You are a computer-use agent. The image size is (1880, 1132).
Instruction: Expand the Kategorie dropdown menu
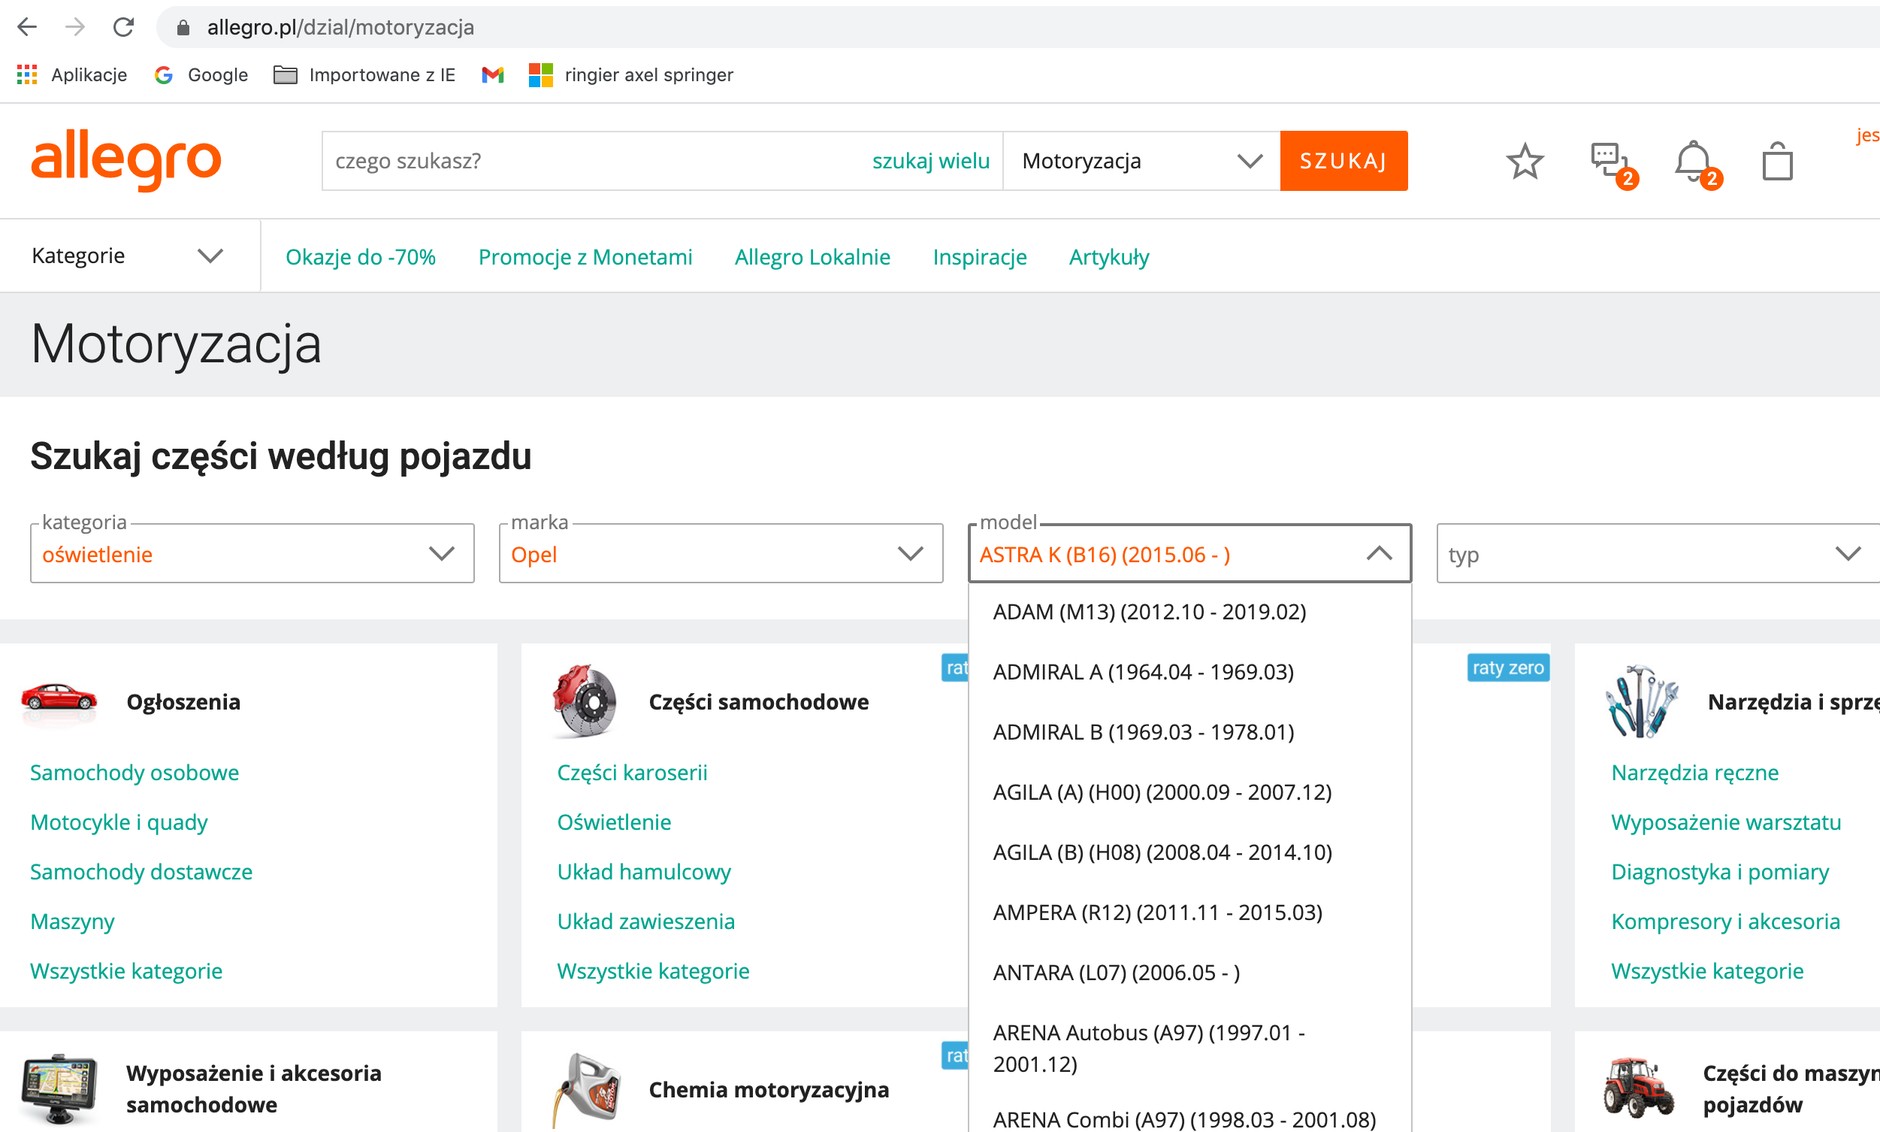coord(127,256)
